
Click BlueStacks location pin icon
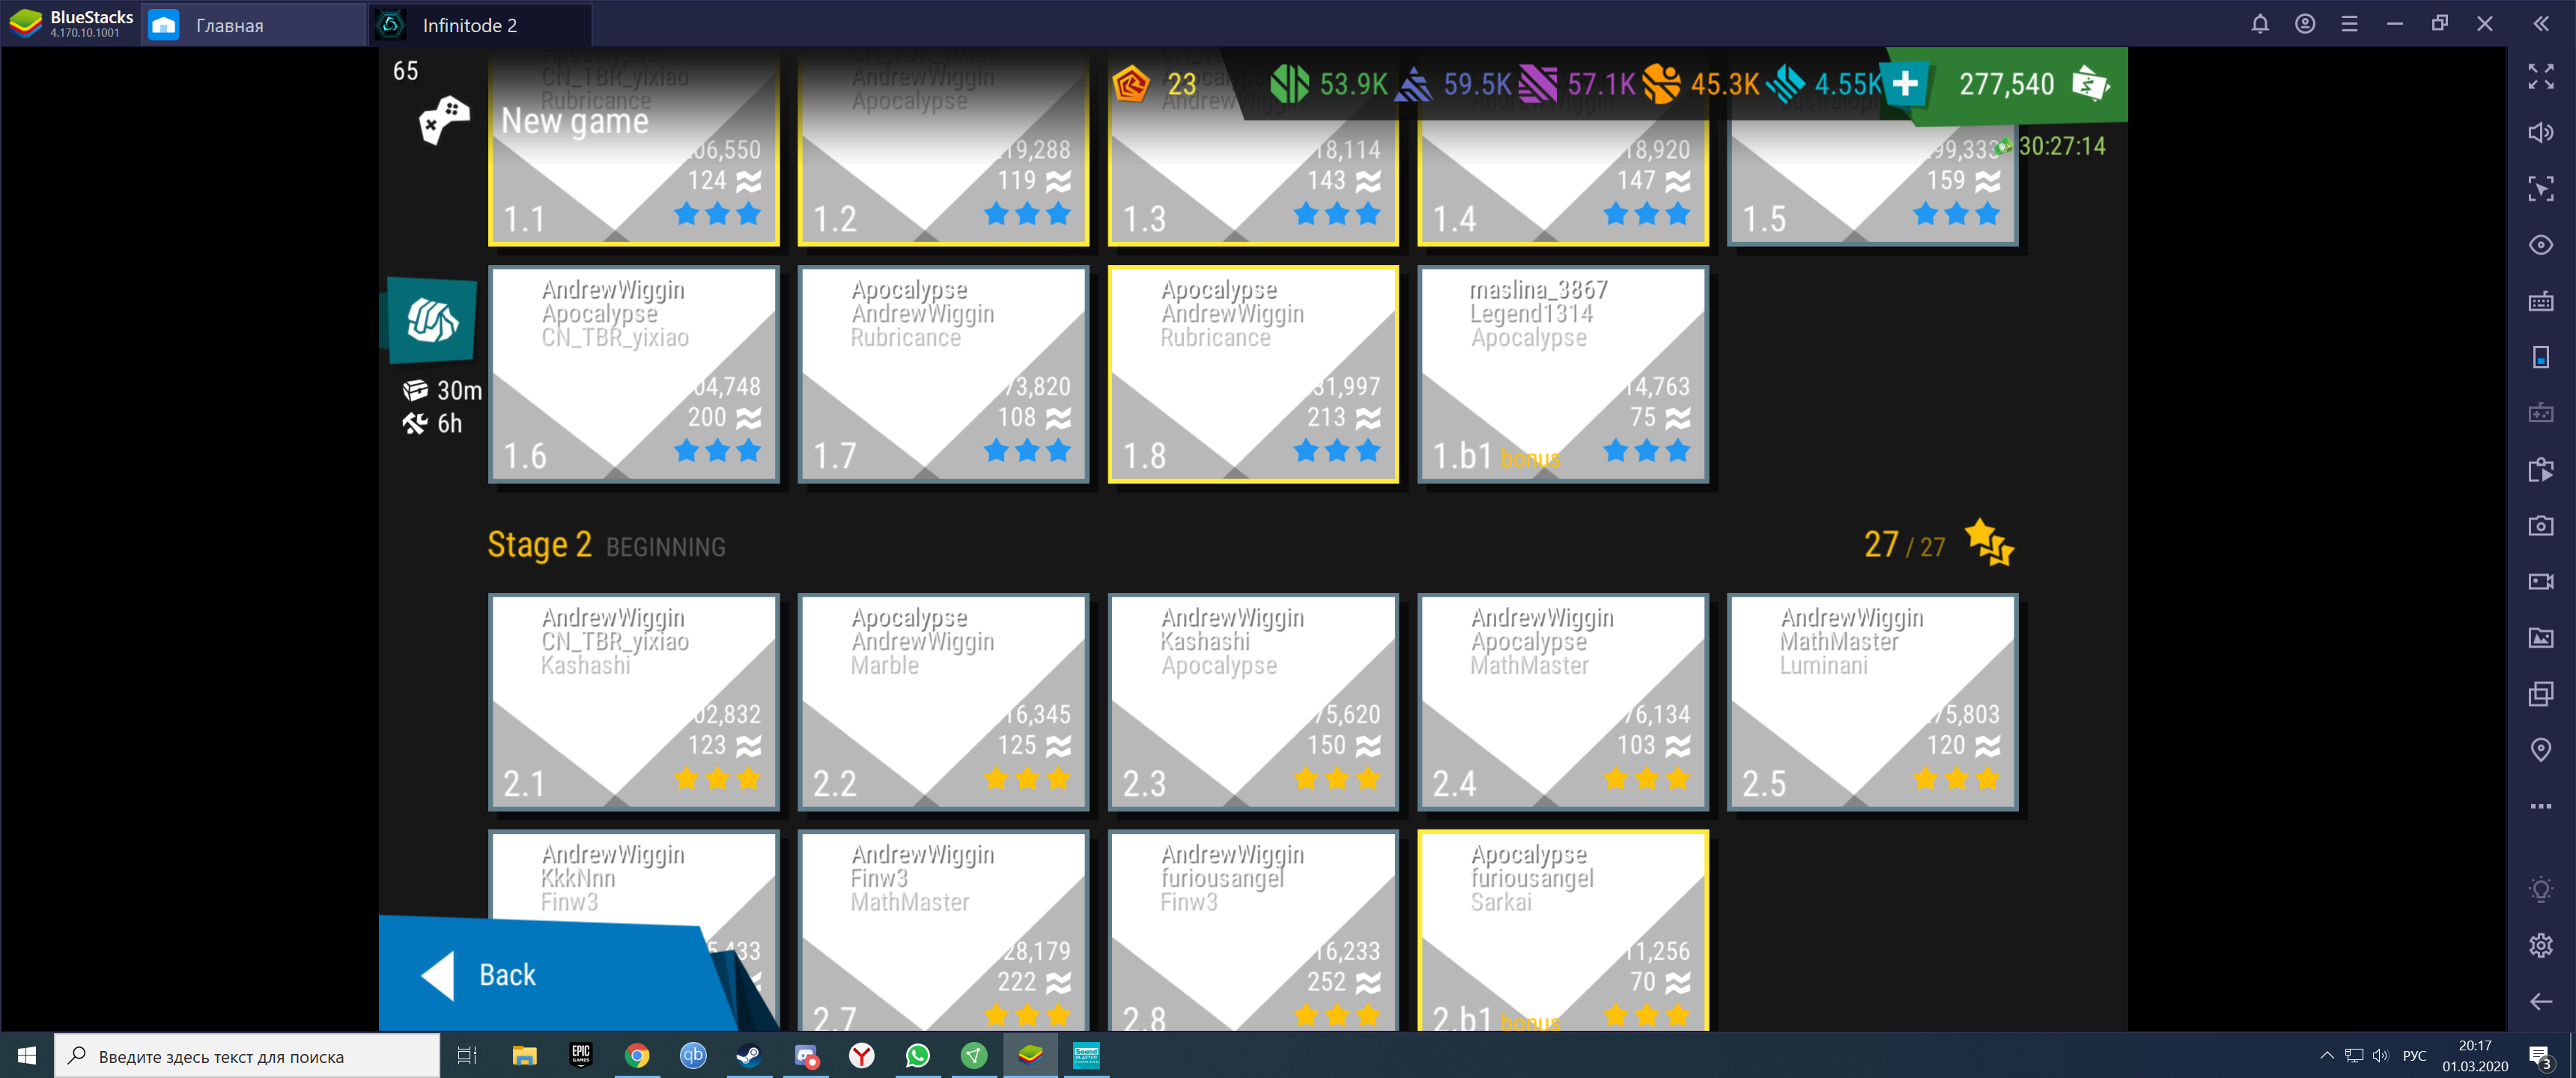point(2540,750)
